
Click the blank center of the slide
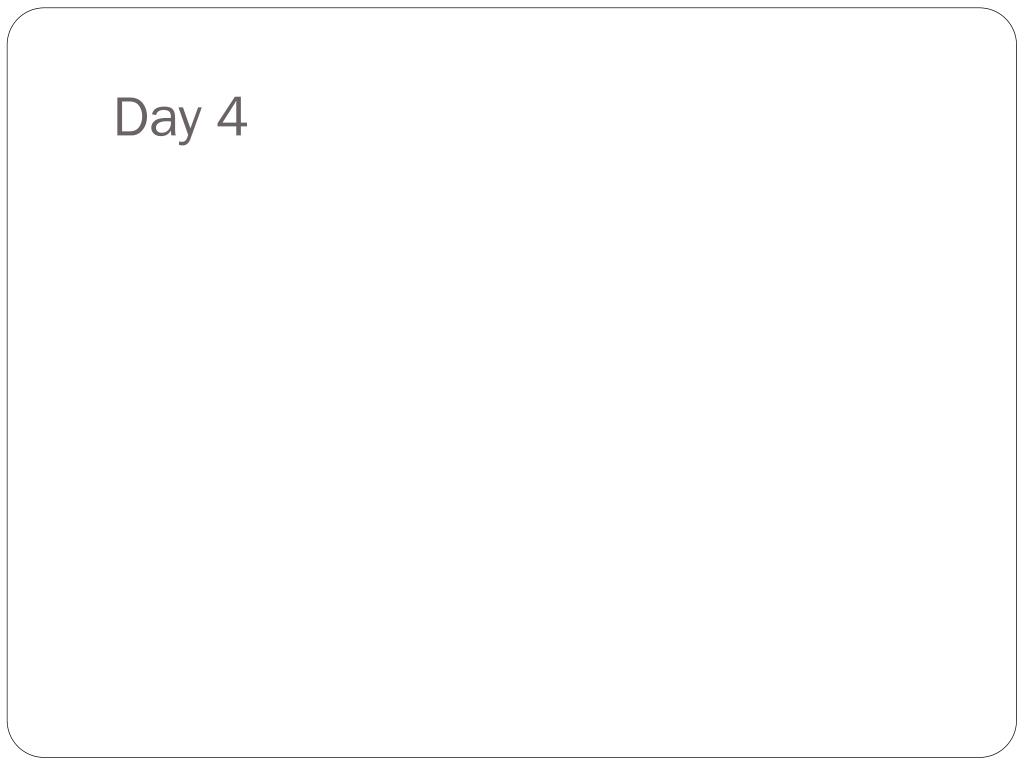point(512,384)
